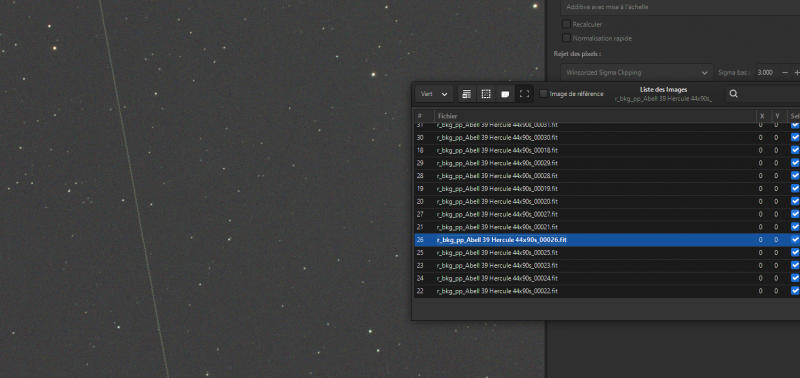Uncheck selection box for file 00026.fit

pyautogui.click(x=795, y=240)
